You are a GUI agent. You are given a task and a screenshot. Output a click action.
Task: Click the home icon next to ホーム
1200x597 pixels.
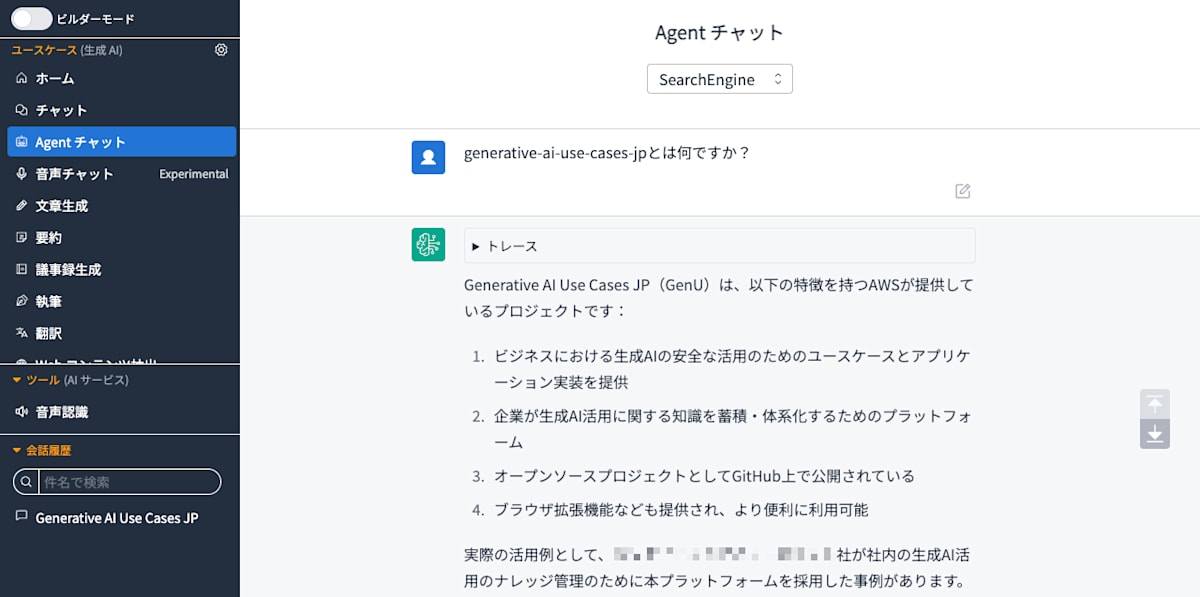click(22, 78)
